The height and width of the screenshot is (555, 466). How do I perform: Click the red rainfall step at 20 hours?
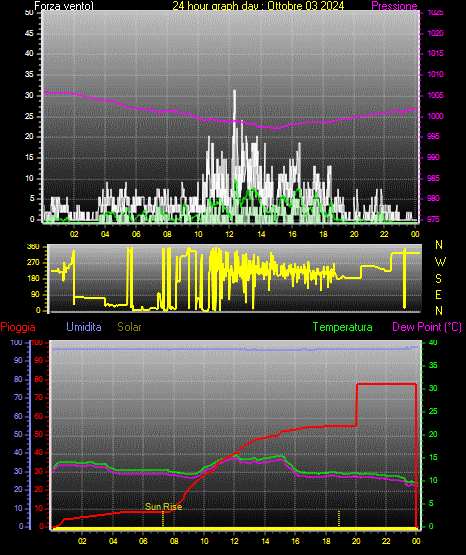click(357, 405)
